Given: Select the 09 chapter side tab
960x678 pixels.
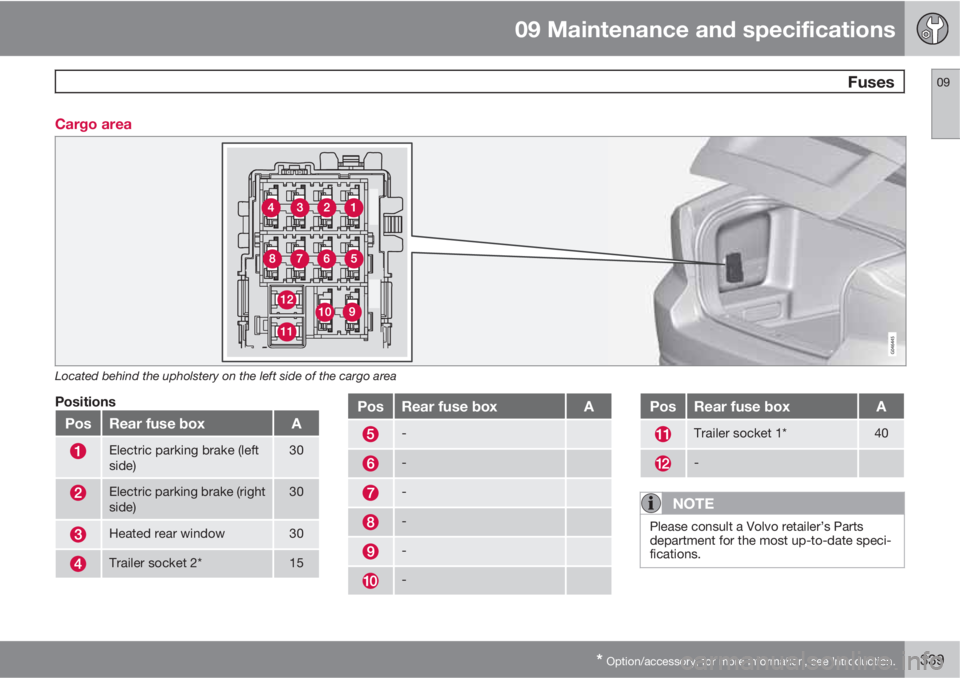Looking at the screenshot, I should [x=945, y=104].
